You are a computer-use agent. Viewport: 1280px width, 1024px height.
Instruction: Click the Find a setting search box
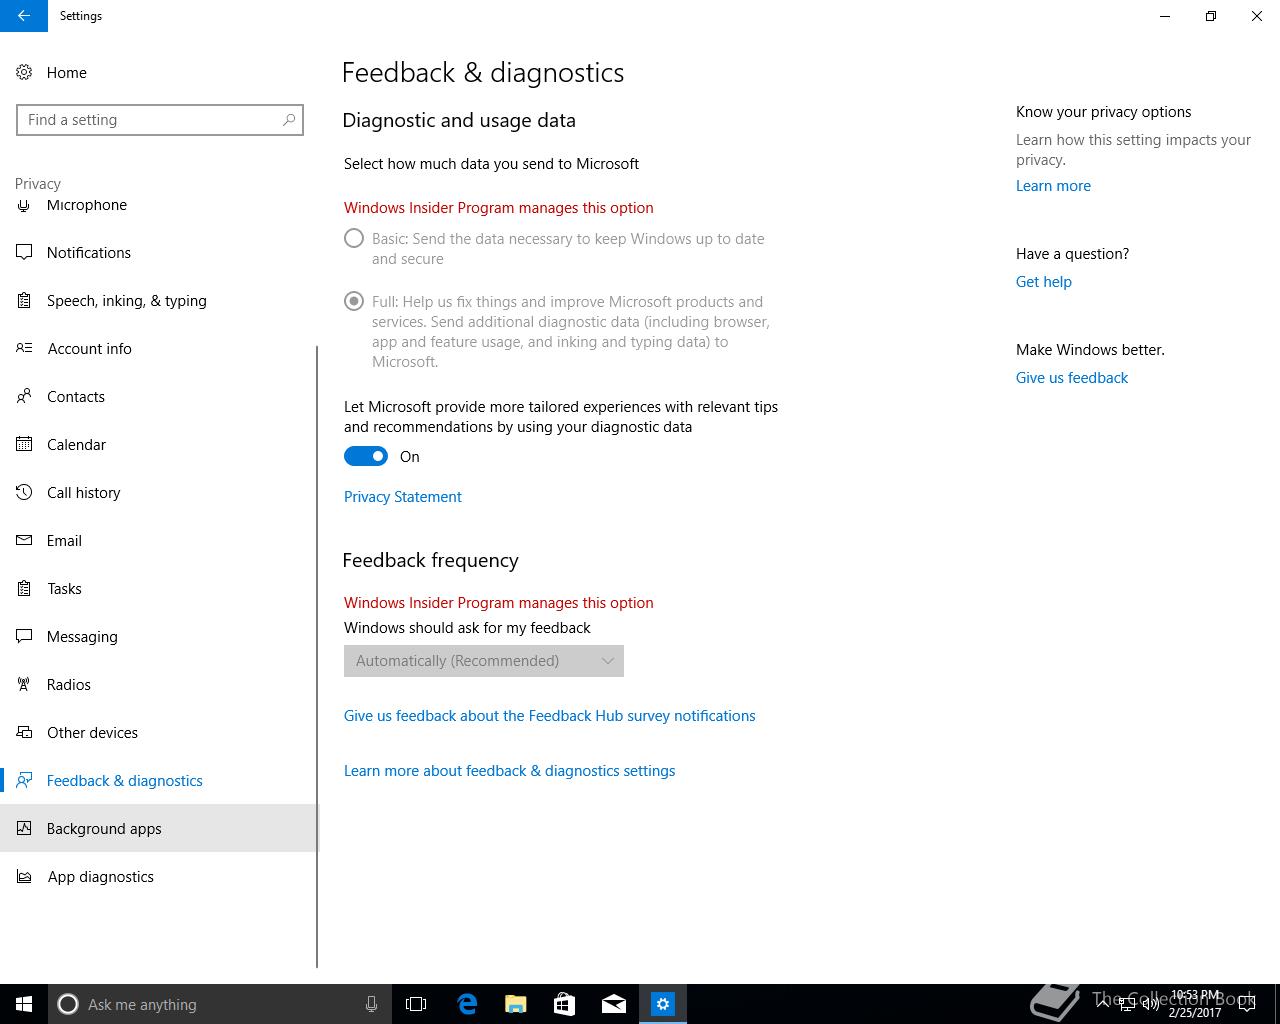(x=160, y=120)
